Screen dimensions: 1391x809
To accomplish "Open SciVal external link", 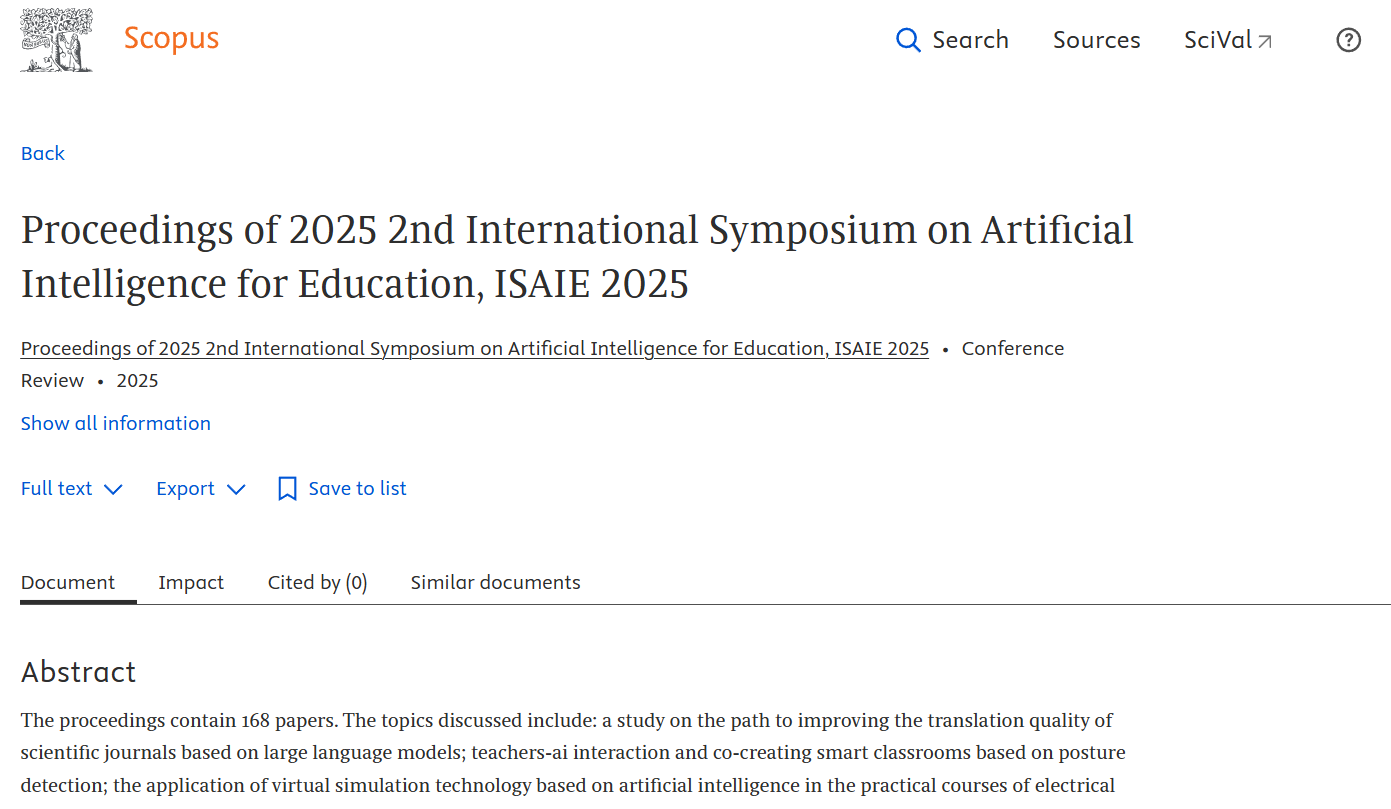I will pyautogui.click(x=1228, y=40).
